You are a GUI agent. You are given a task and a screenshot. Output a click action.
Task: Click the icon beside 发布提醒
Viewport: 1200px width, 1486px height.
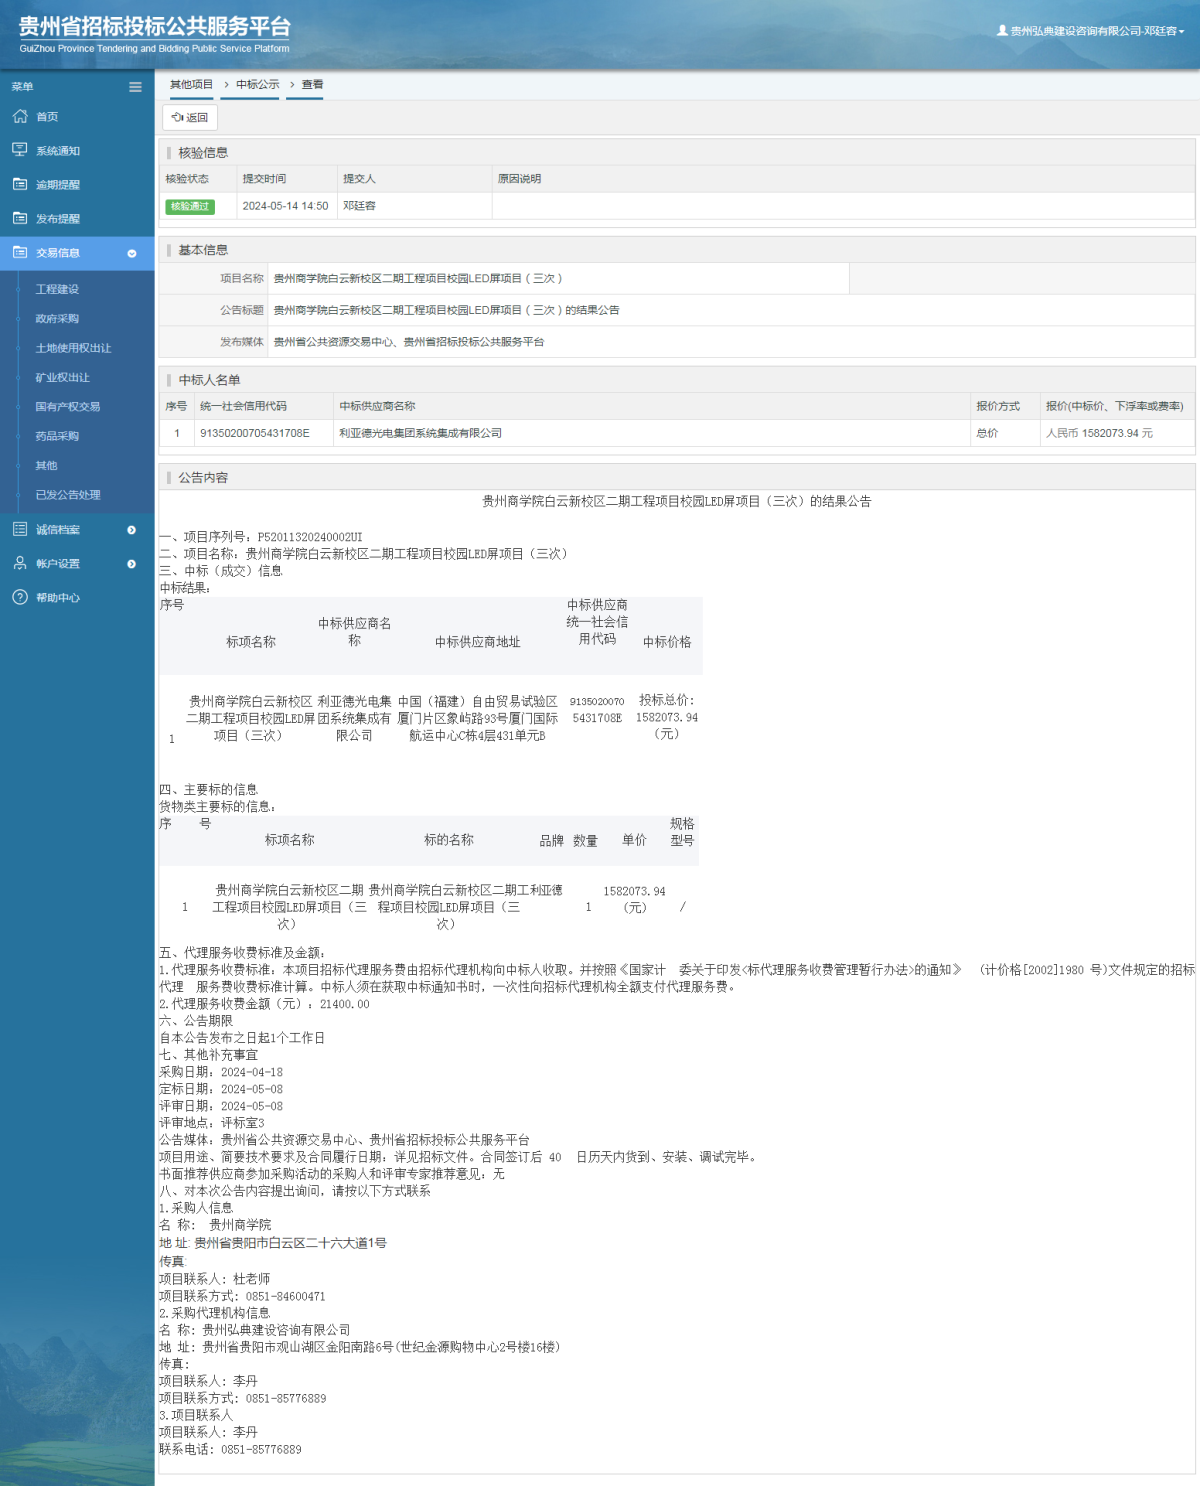pyautogui.click(x=20, y=218)
